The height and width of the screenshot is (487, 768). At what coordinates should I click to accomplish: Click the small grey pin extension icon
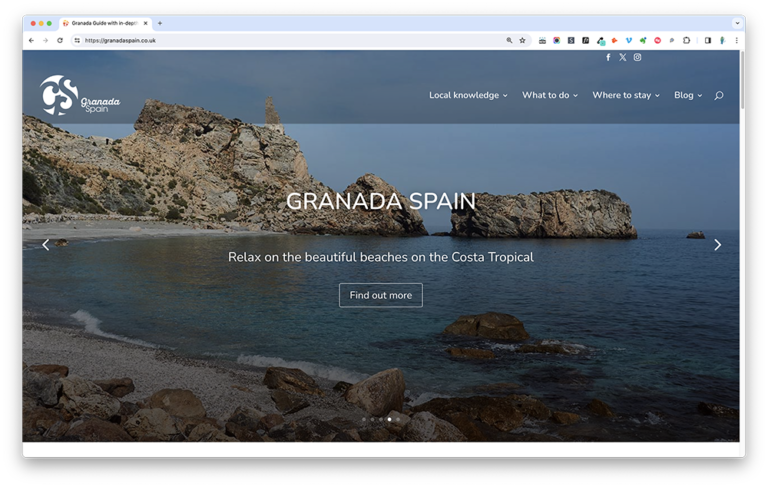[672, 41]
